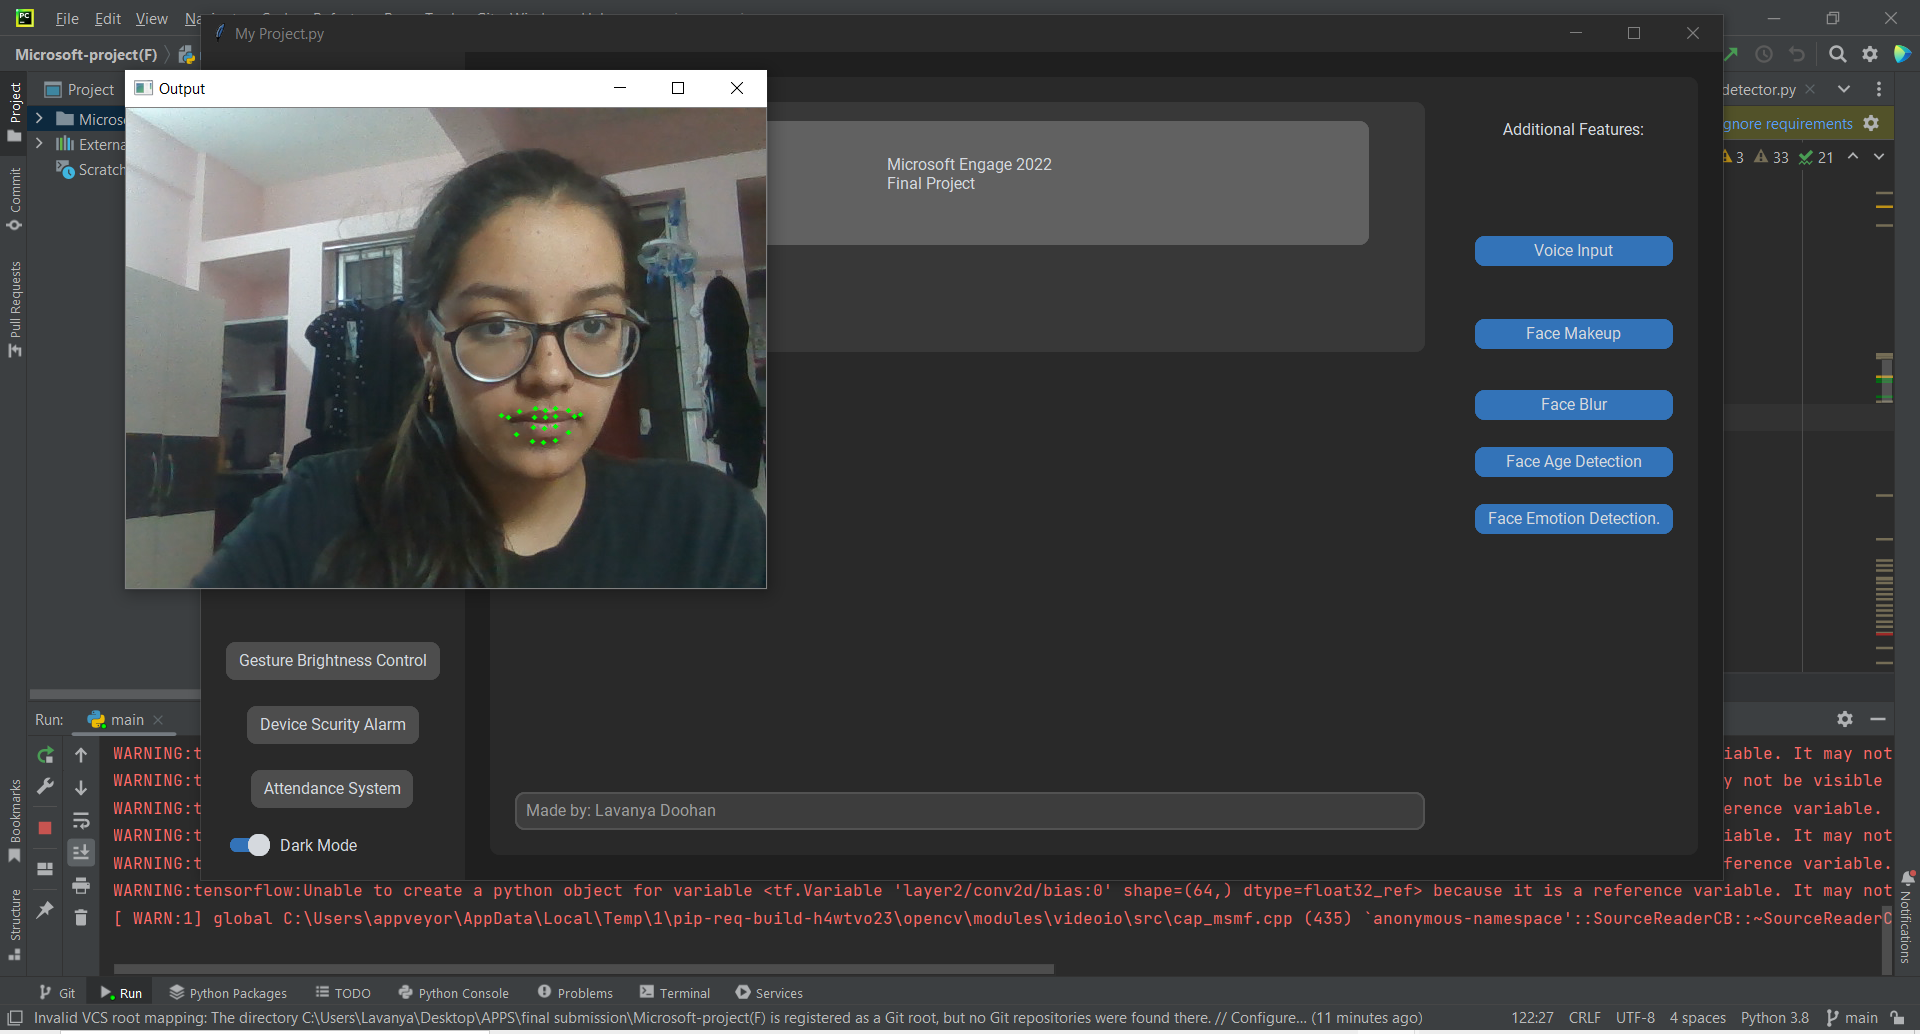Rerun the main Python program

pyautogui.click(x=46, y=756)
